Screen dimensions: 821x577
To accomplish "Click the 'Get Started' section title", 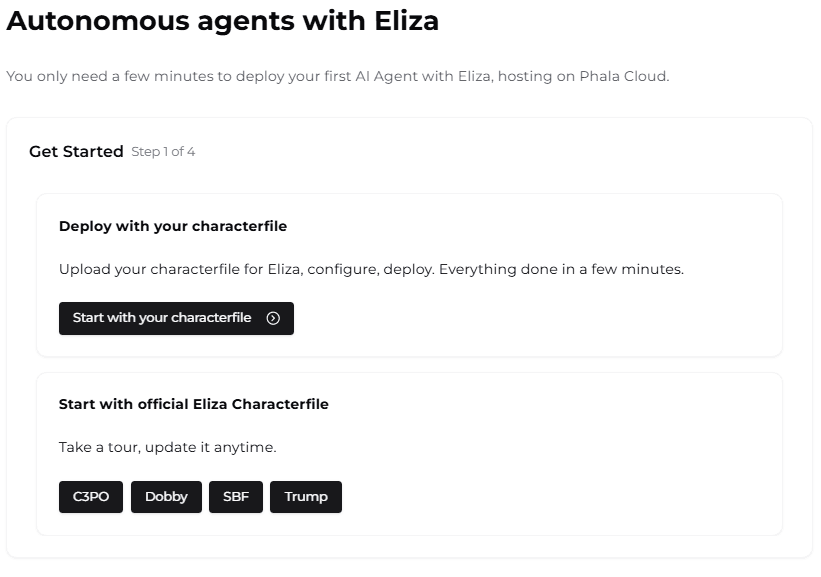I will point(76,152).
